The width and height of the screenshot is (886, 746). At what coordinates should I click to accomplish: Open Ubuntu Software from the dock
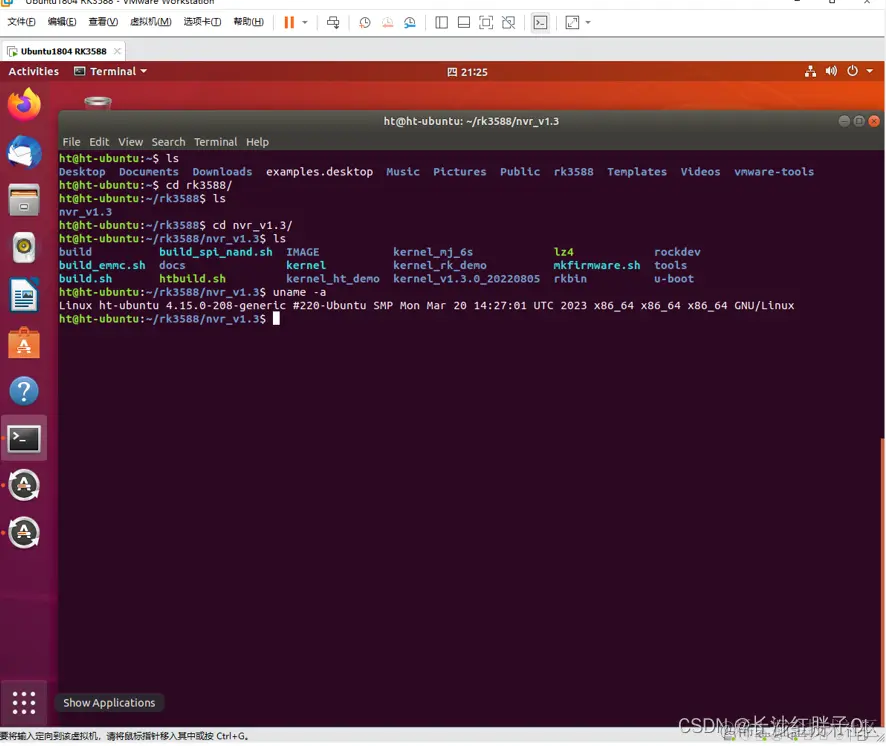click(24, 343)
